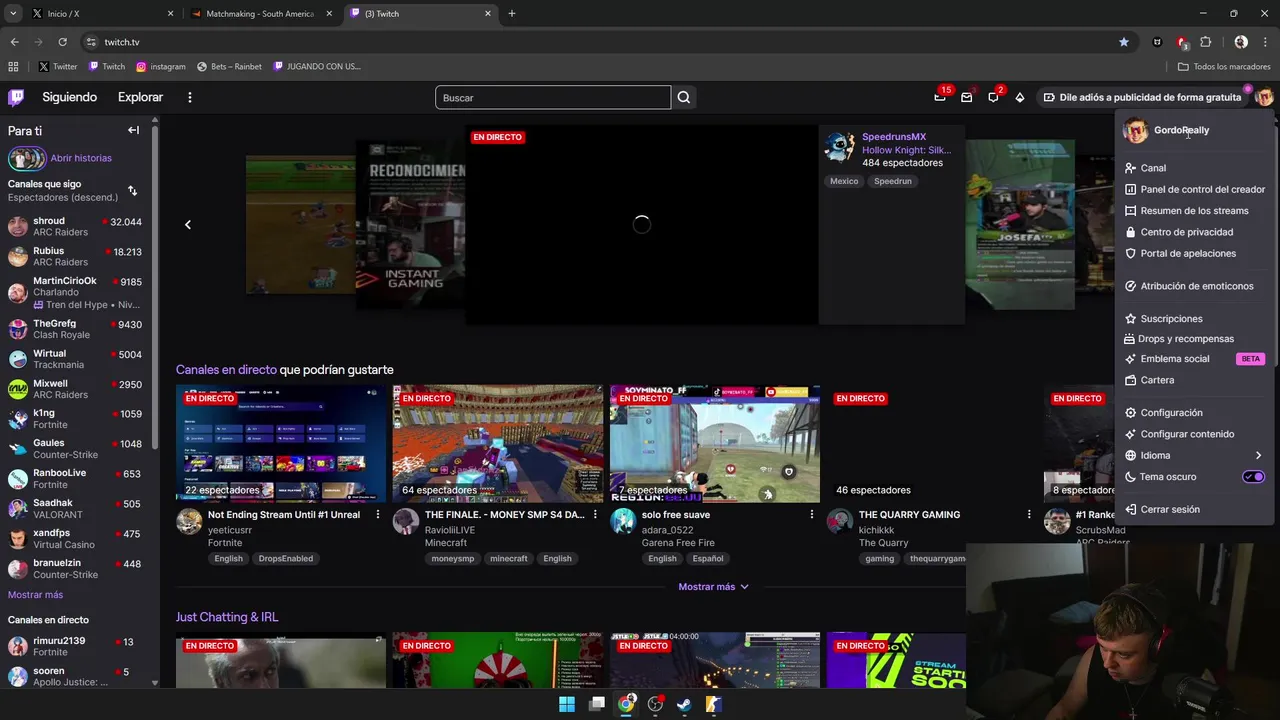
Task: Click Mostrar más in the sidebar
Action: click(35, 595)
